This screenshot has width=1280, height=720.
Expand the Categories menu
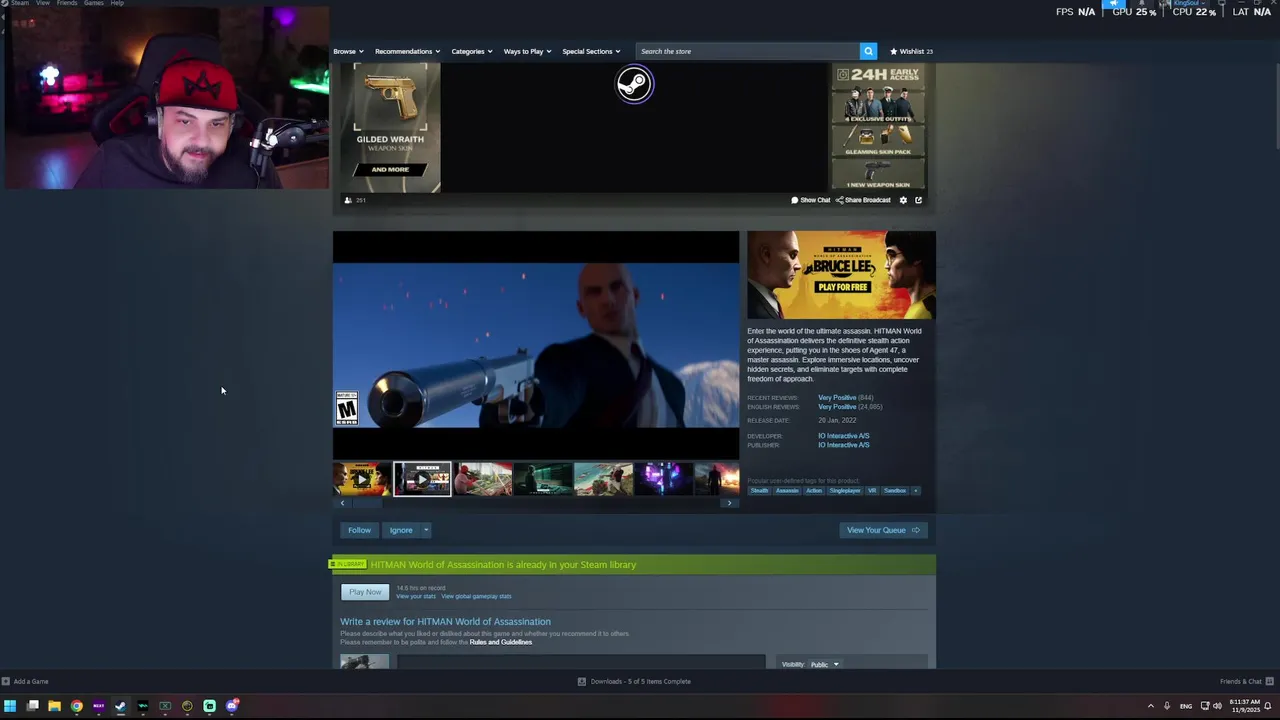click(471, 51)
